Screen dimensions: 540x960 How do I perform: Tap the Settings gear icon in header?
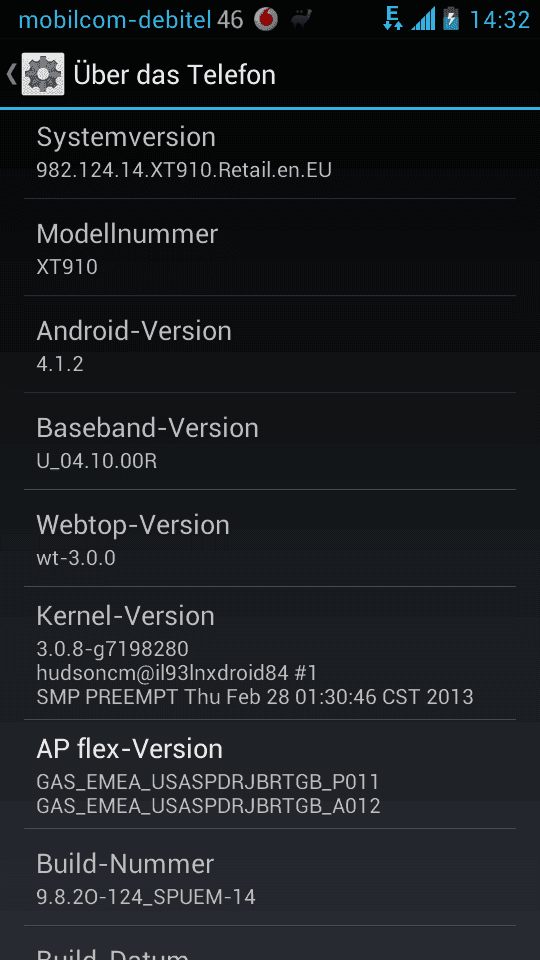coord(43,74)
